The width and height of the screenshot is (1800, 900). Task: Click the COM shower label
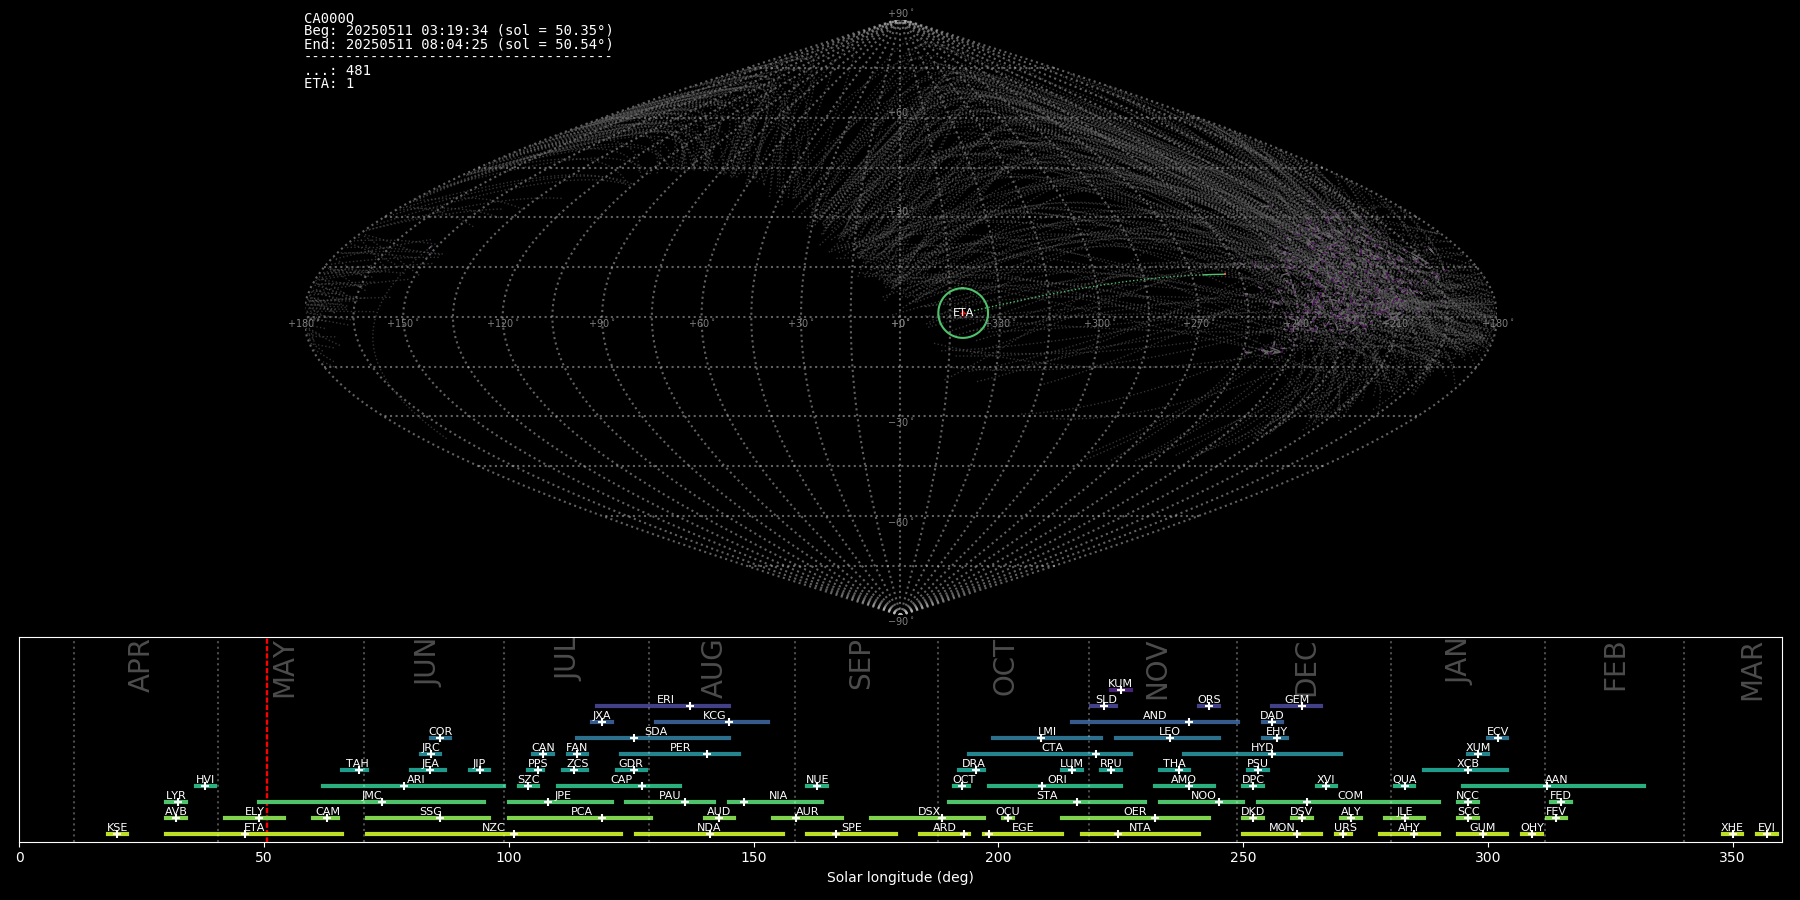1350,796
